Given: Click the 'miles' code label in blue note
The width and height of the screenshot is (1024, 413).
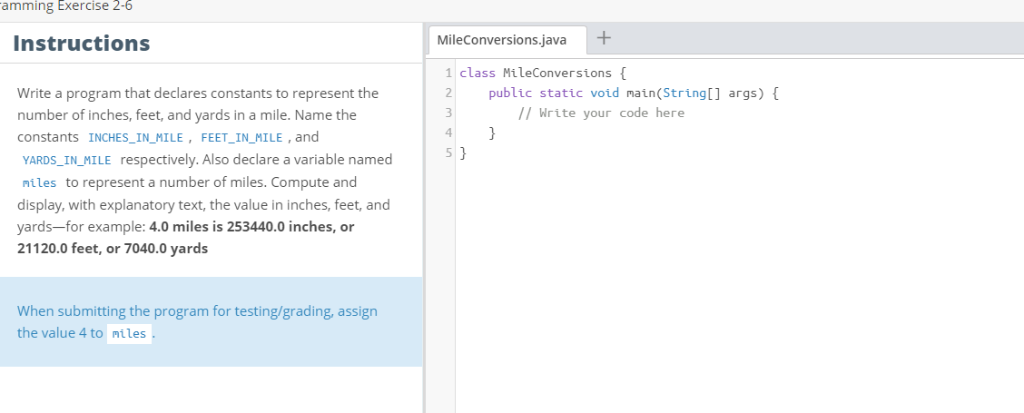Looking at the screenshot, I should pos(129,333).
